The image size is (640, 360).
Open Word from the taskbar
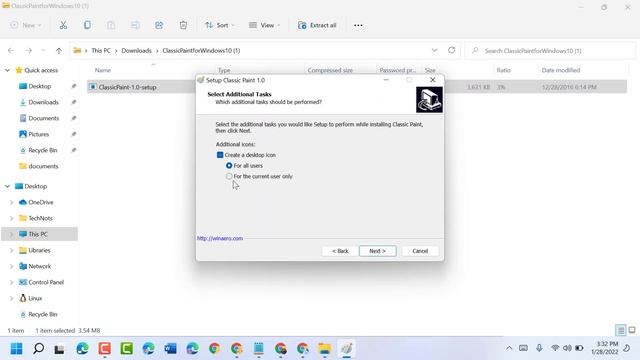[x=170, y=349]
